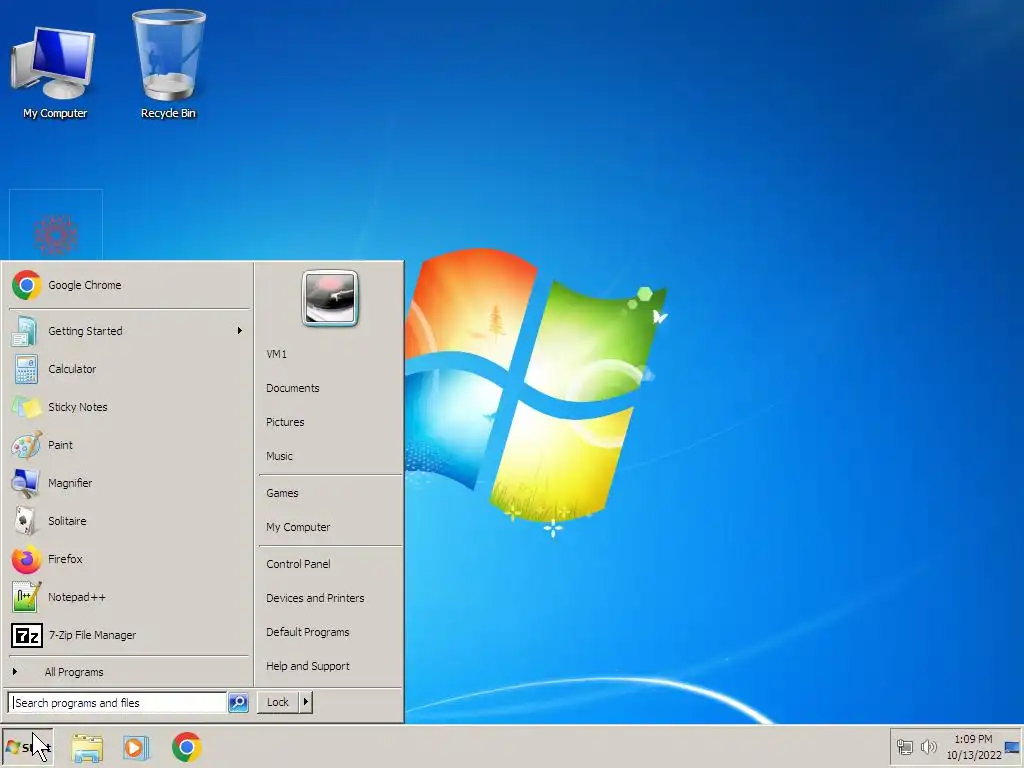1024x768 pixels.
Task: Click the search magnifier button
Action: (x=238, y=703)
